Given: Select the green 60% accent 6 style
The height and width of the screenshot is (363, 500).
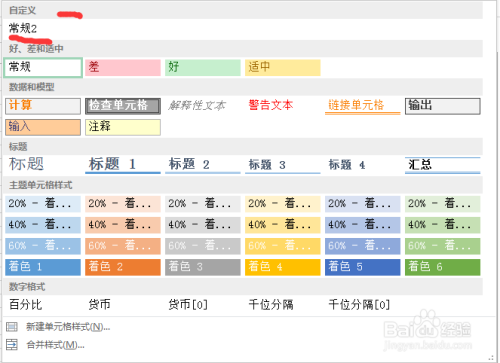Looking at the screenshot, I should [x=443, y=246].
